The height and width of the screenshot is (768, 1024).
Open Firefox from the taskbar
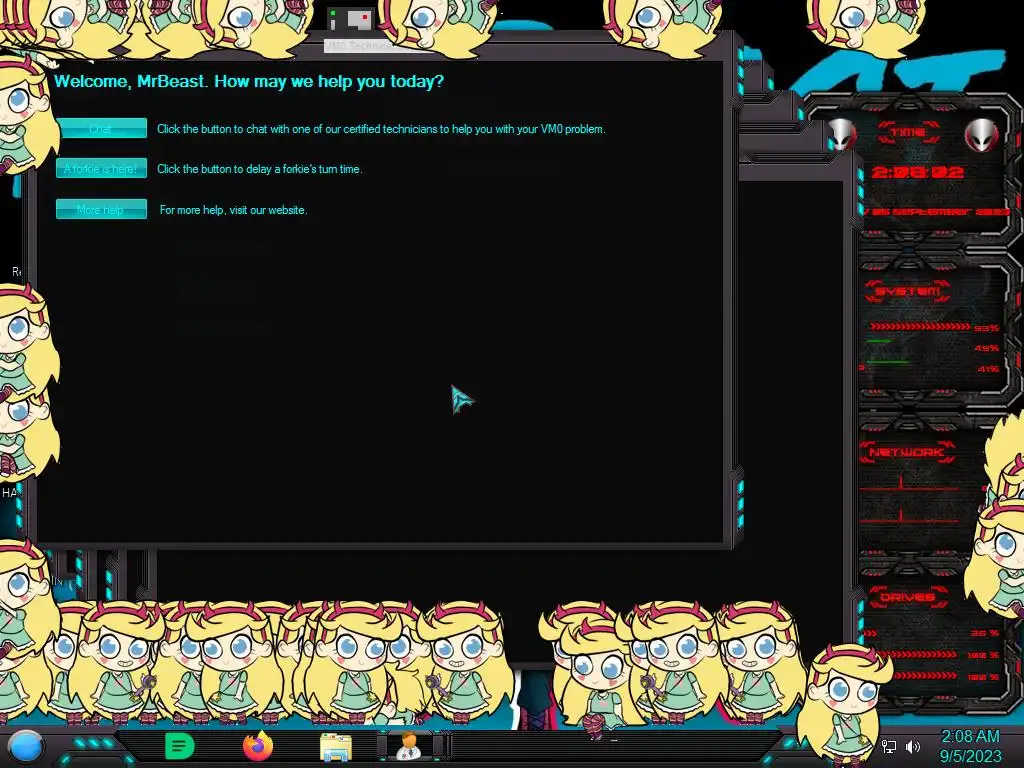258,746
